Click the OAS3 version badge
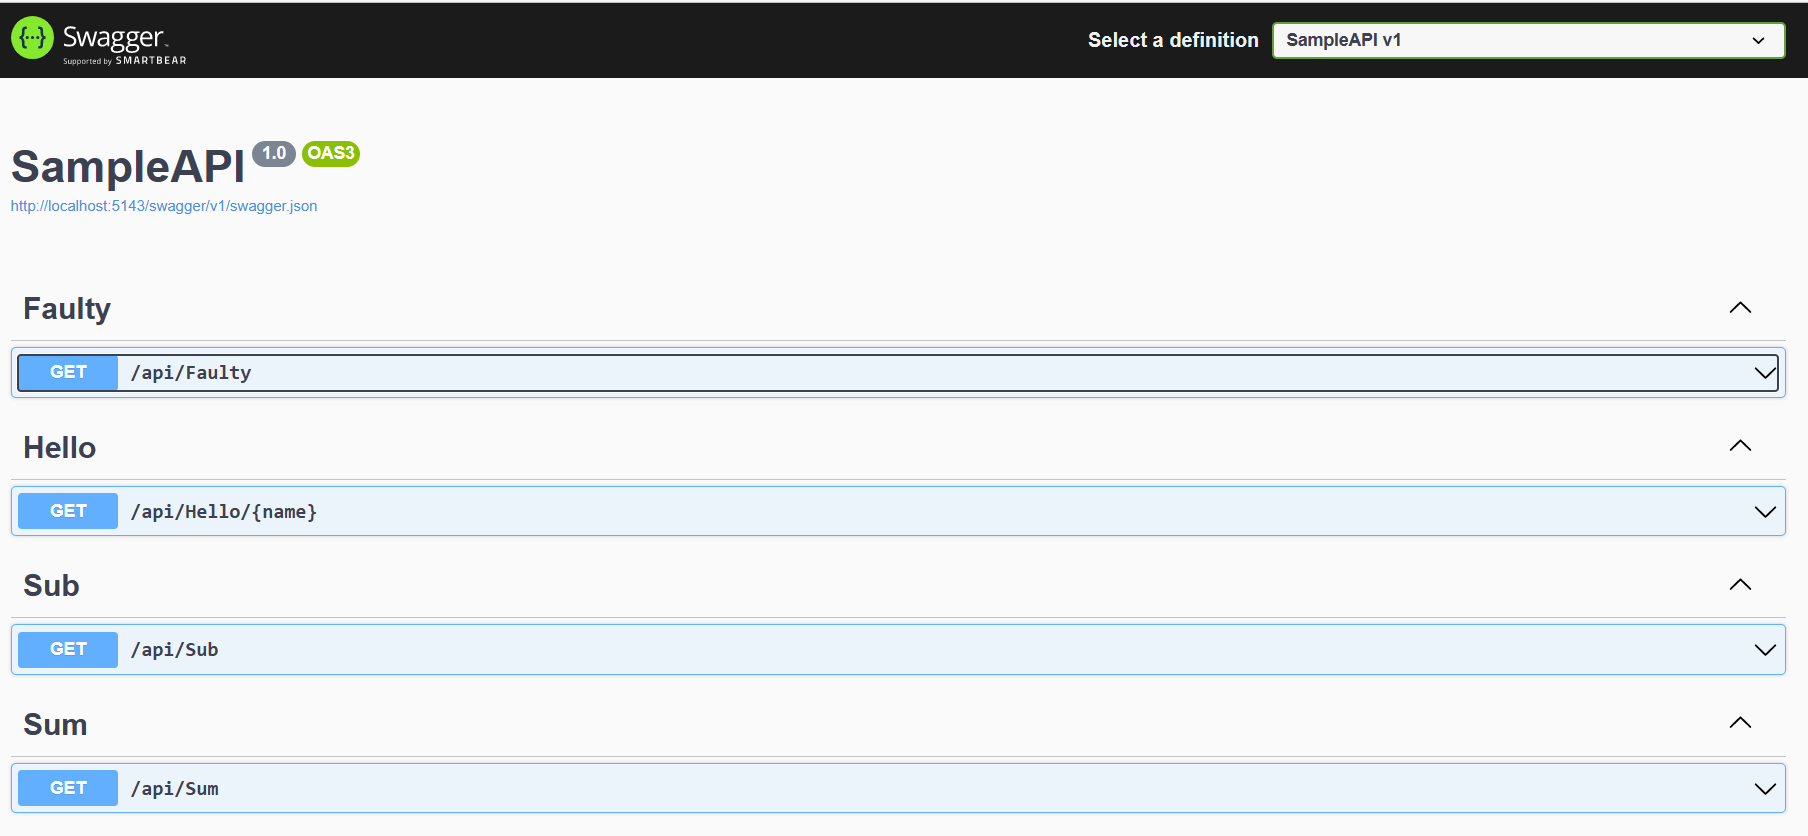Screen dimensions: 1808x836 point(331,153)
